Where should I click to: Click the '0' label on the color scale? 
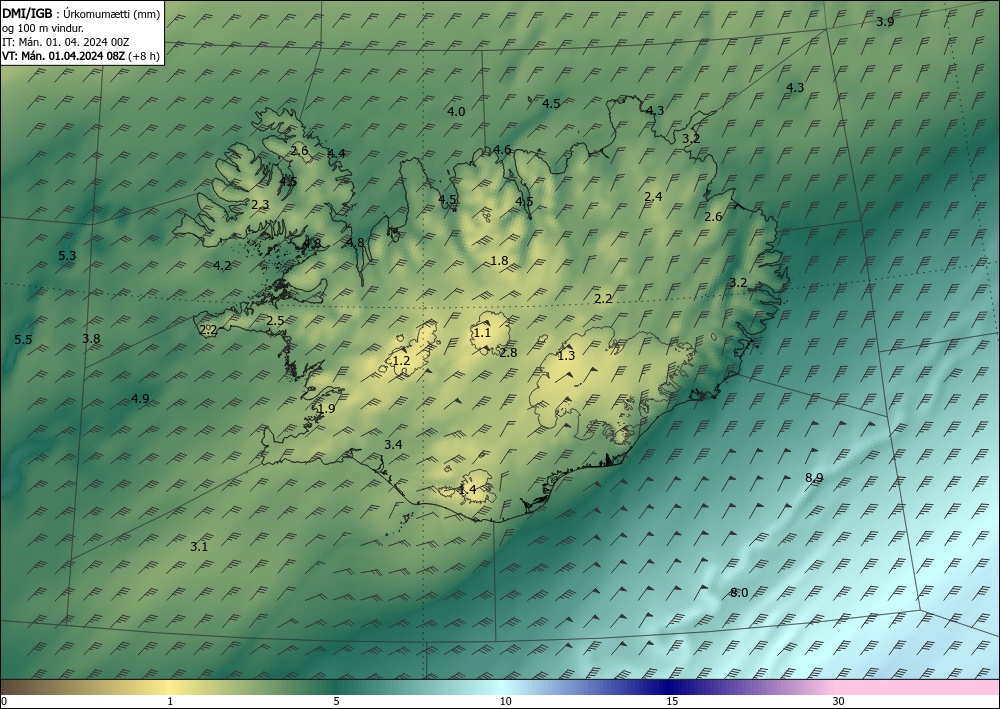pyautogui.click(x=4, y=702)
